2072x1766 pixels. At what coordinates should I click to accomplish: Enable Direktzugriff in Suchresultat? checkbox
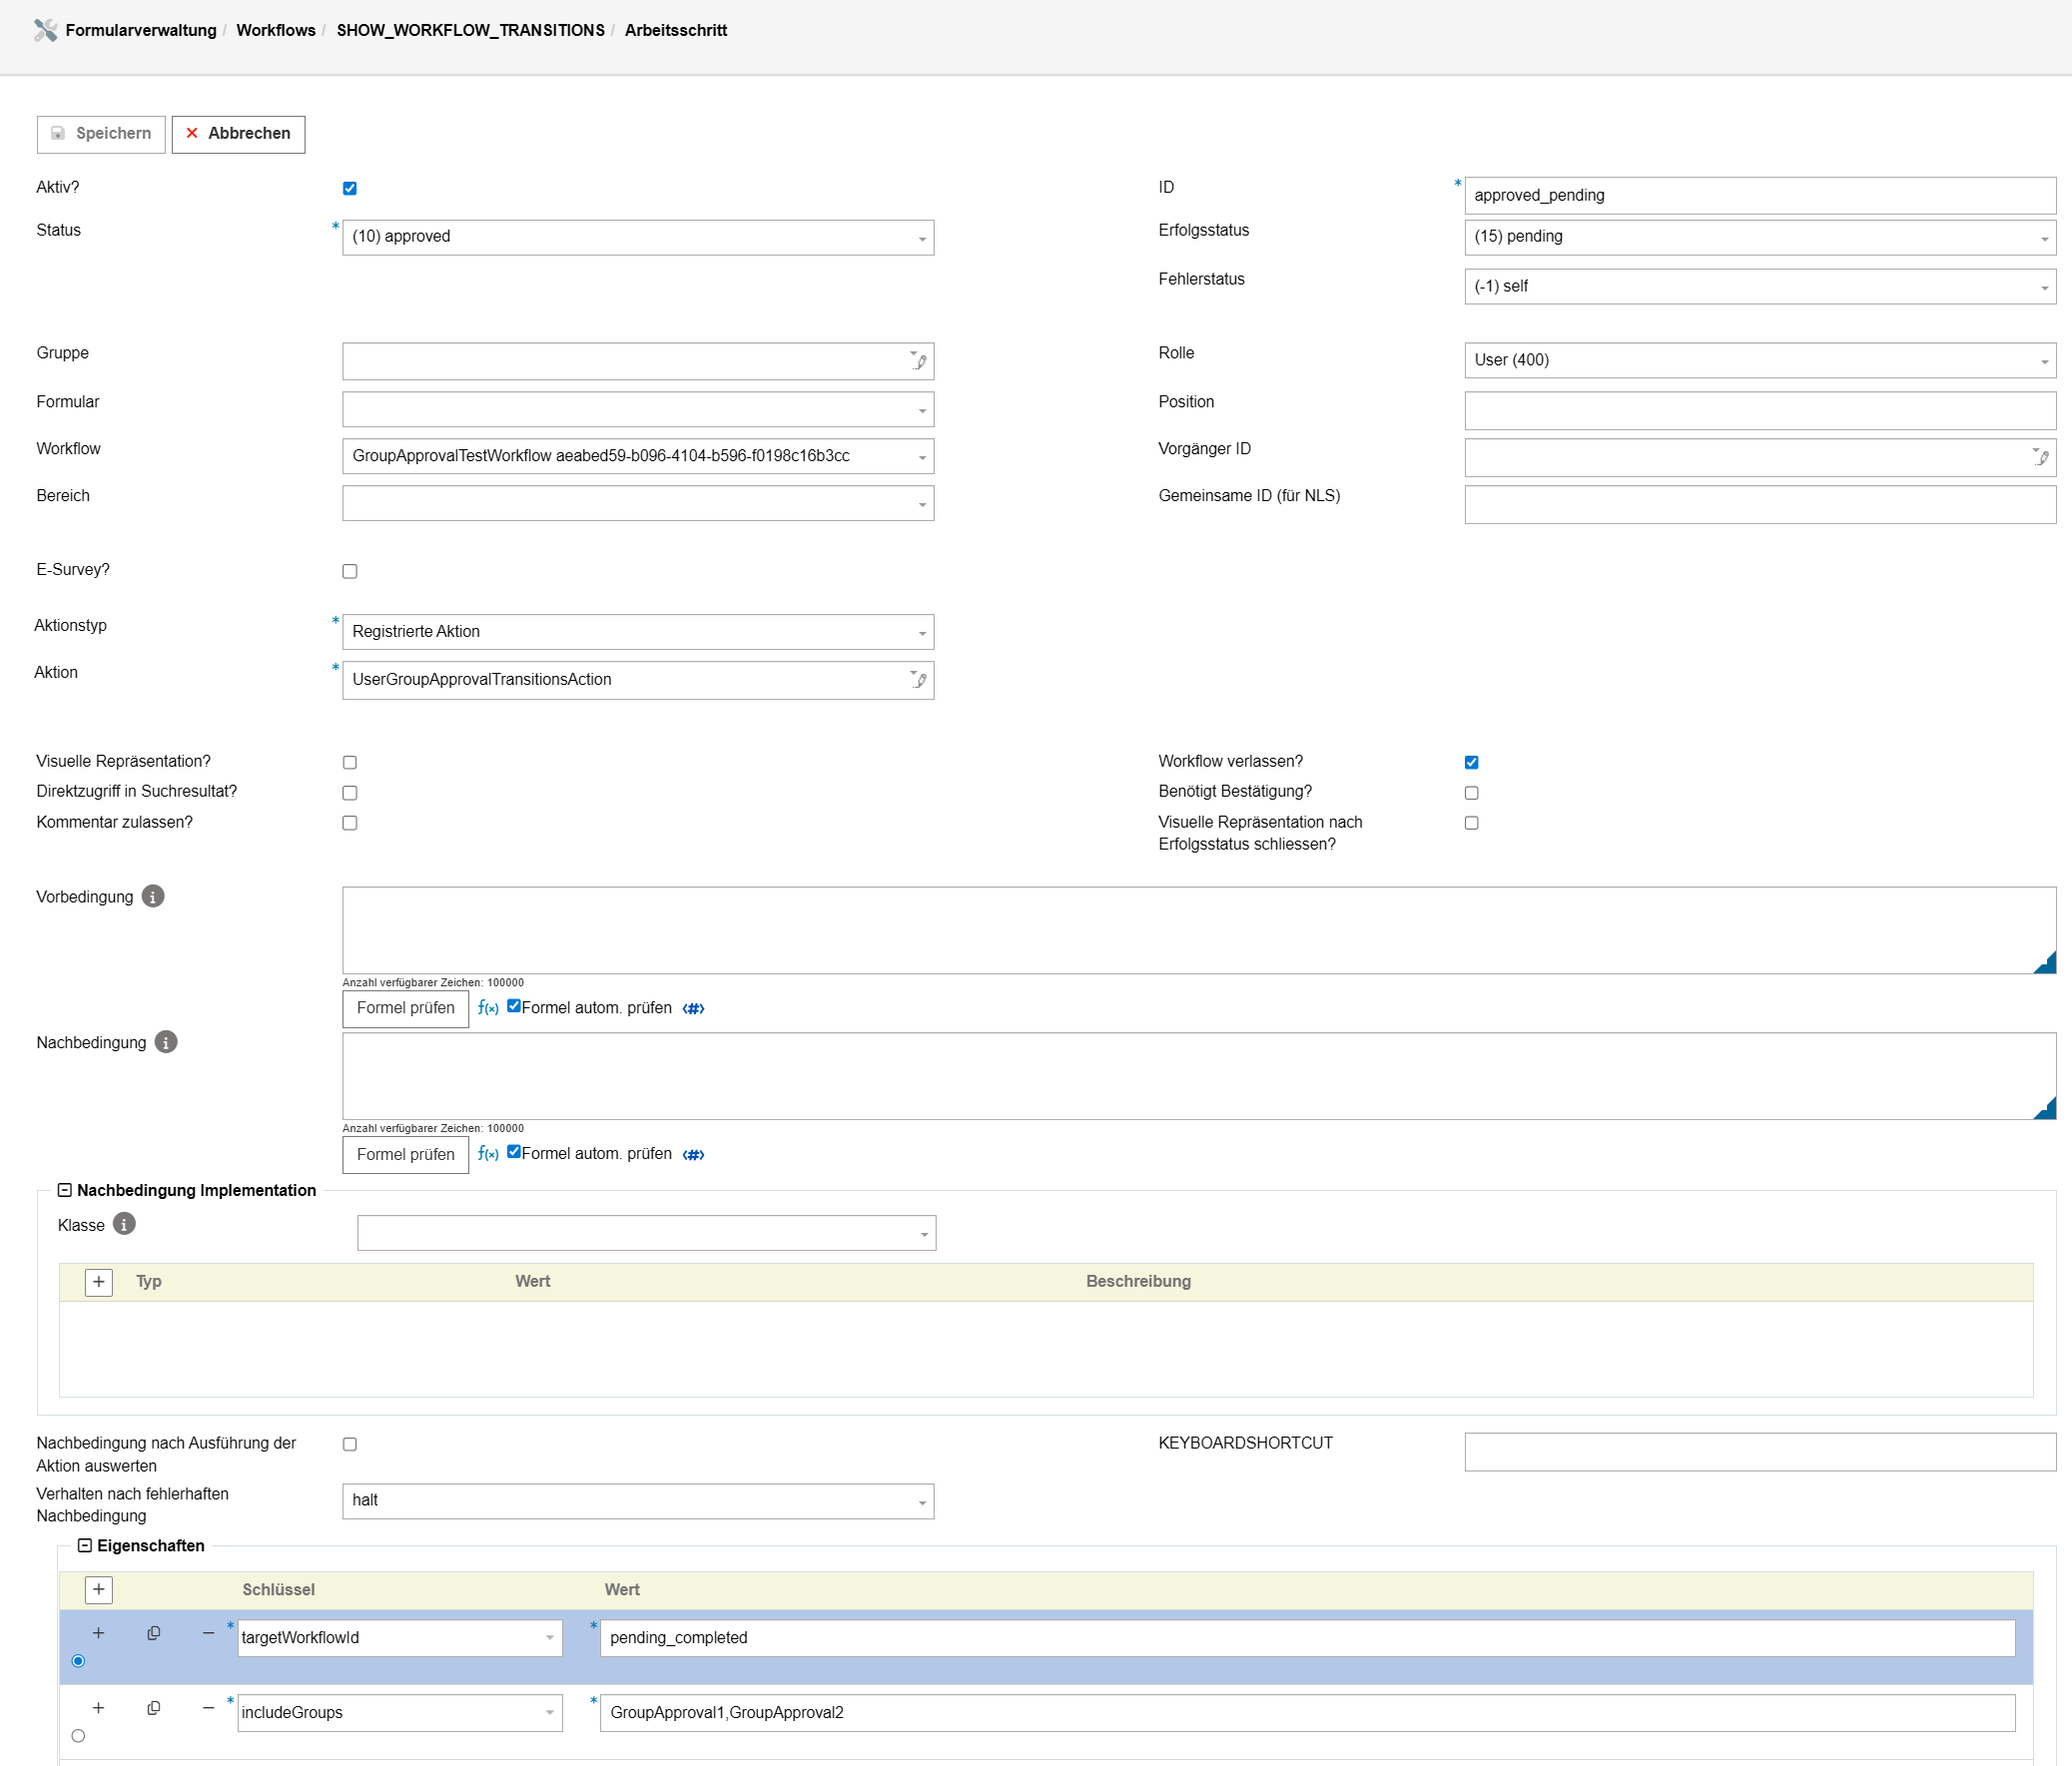click(350, 793)
